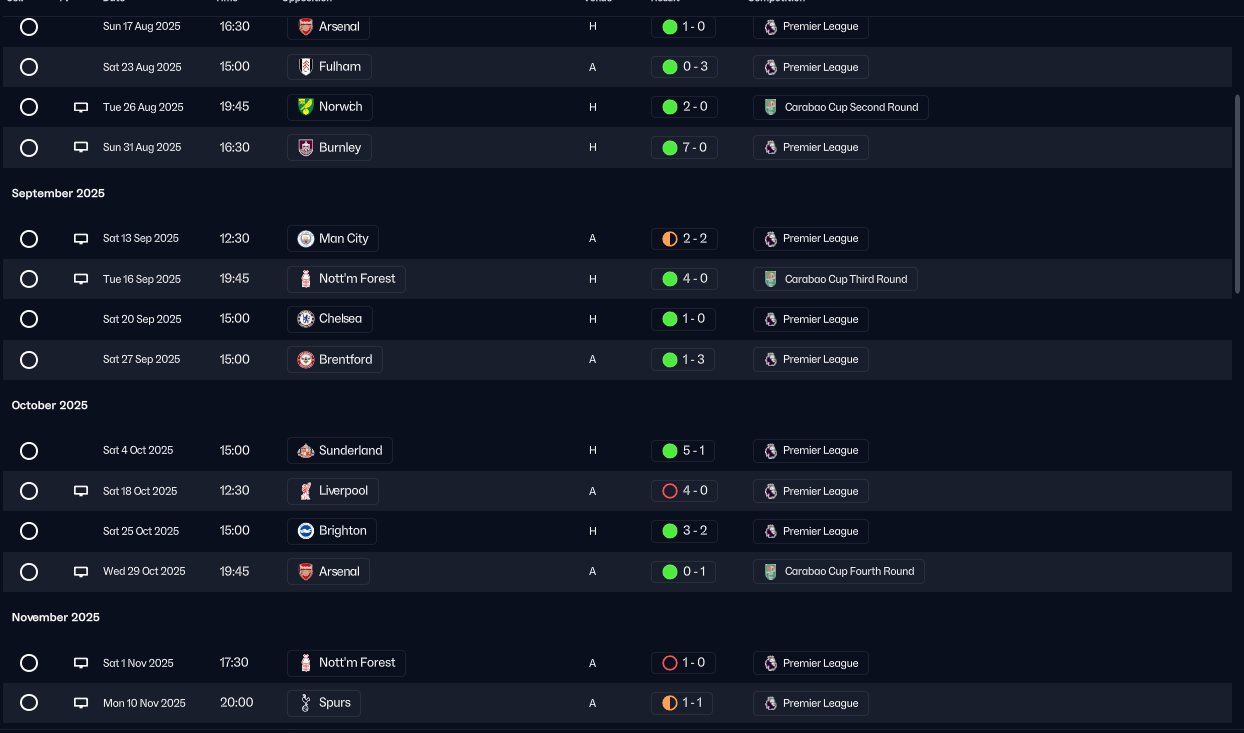Viewport: 1244px width, 733px height.
Task: Click the Liverpool club badge
Action: 306,491
